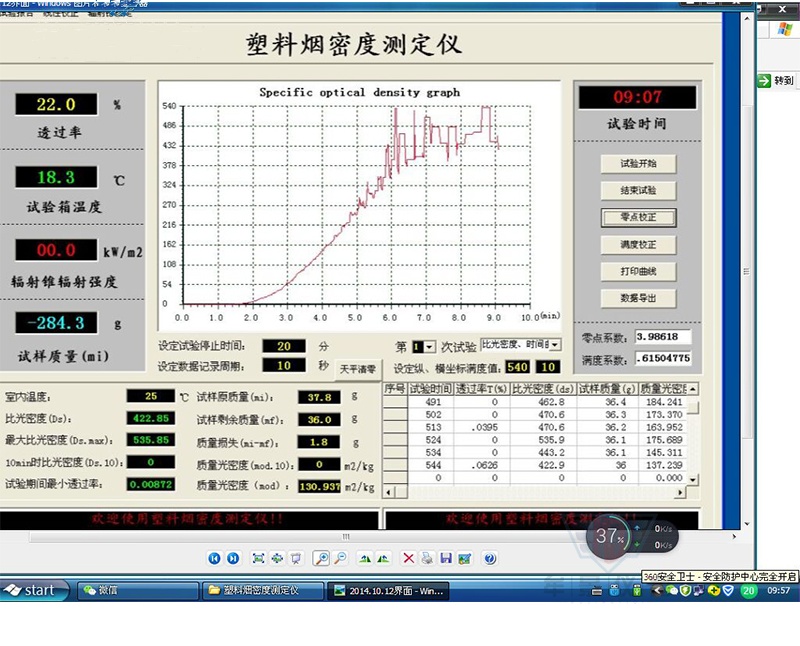Click the viewer horizontal scrollbar thumb
Screen dimensions: 800x646
(346, 537)
